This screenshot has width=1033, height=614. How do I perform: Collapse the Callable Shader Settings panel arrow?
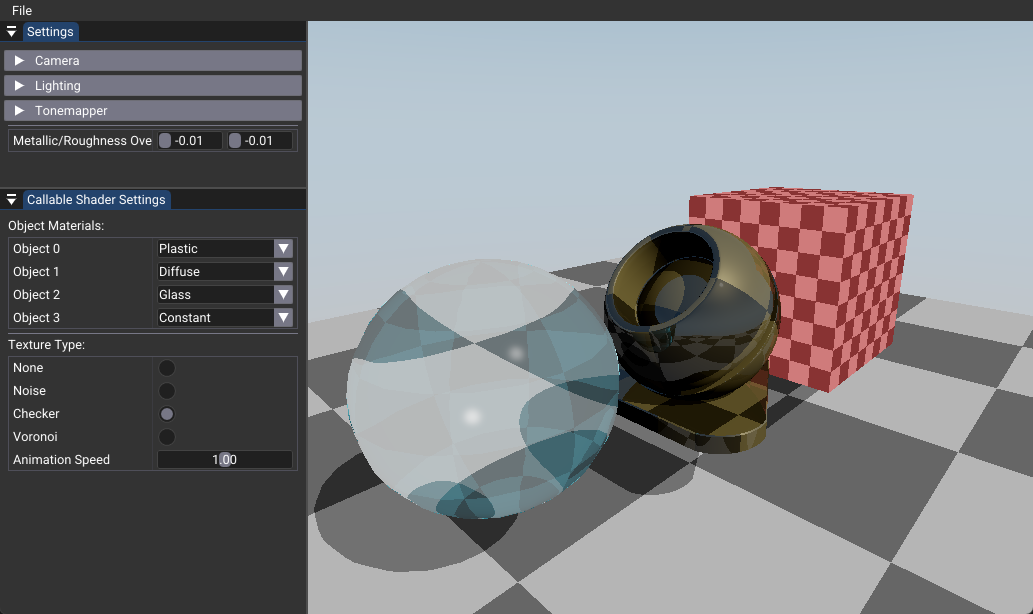point(11,200)
